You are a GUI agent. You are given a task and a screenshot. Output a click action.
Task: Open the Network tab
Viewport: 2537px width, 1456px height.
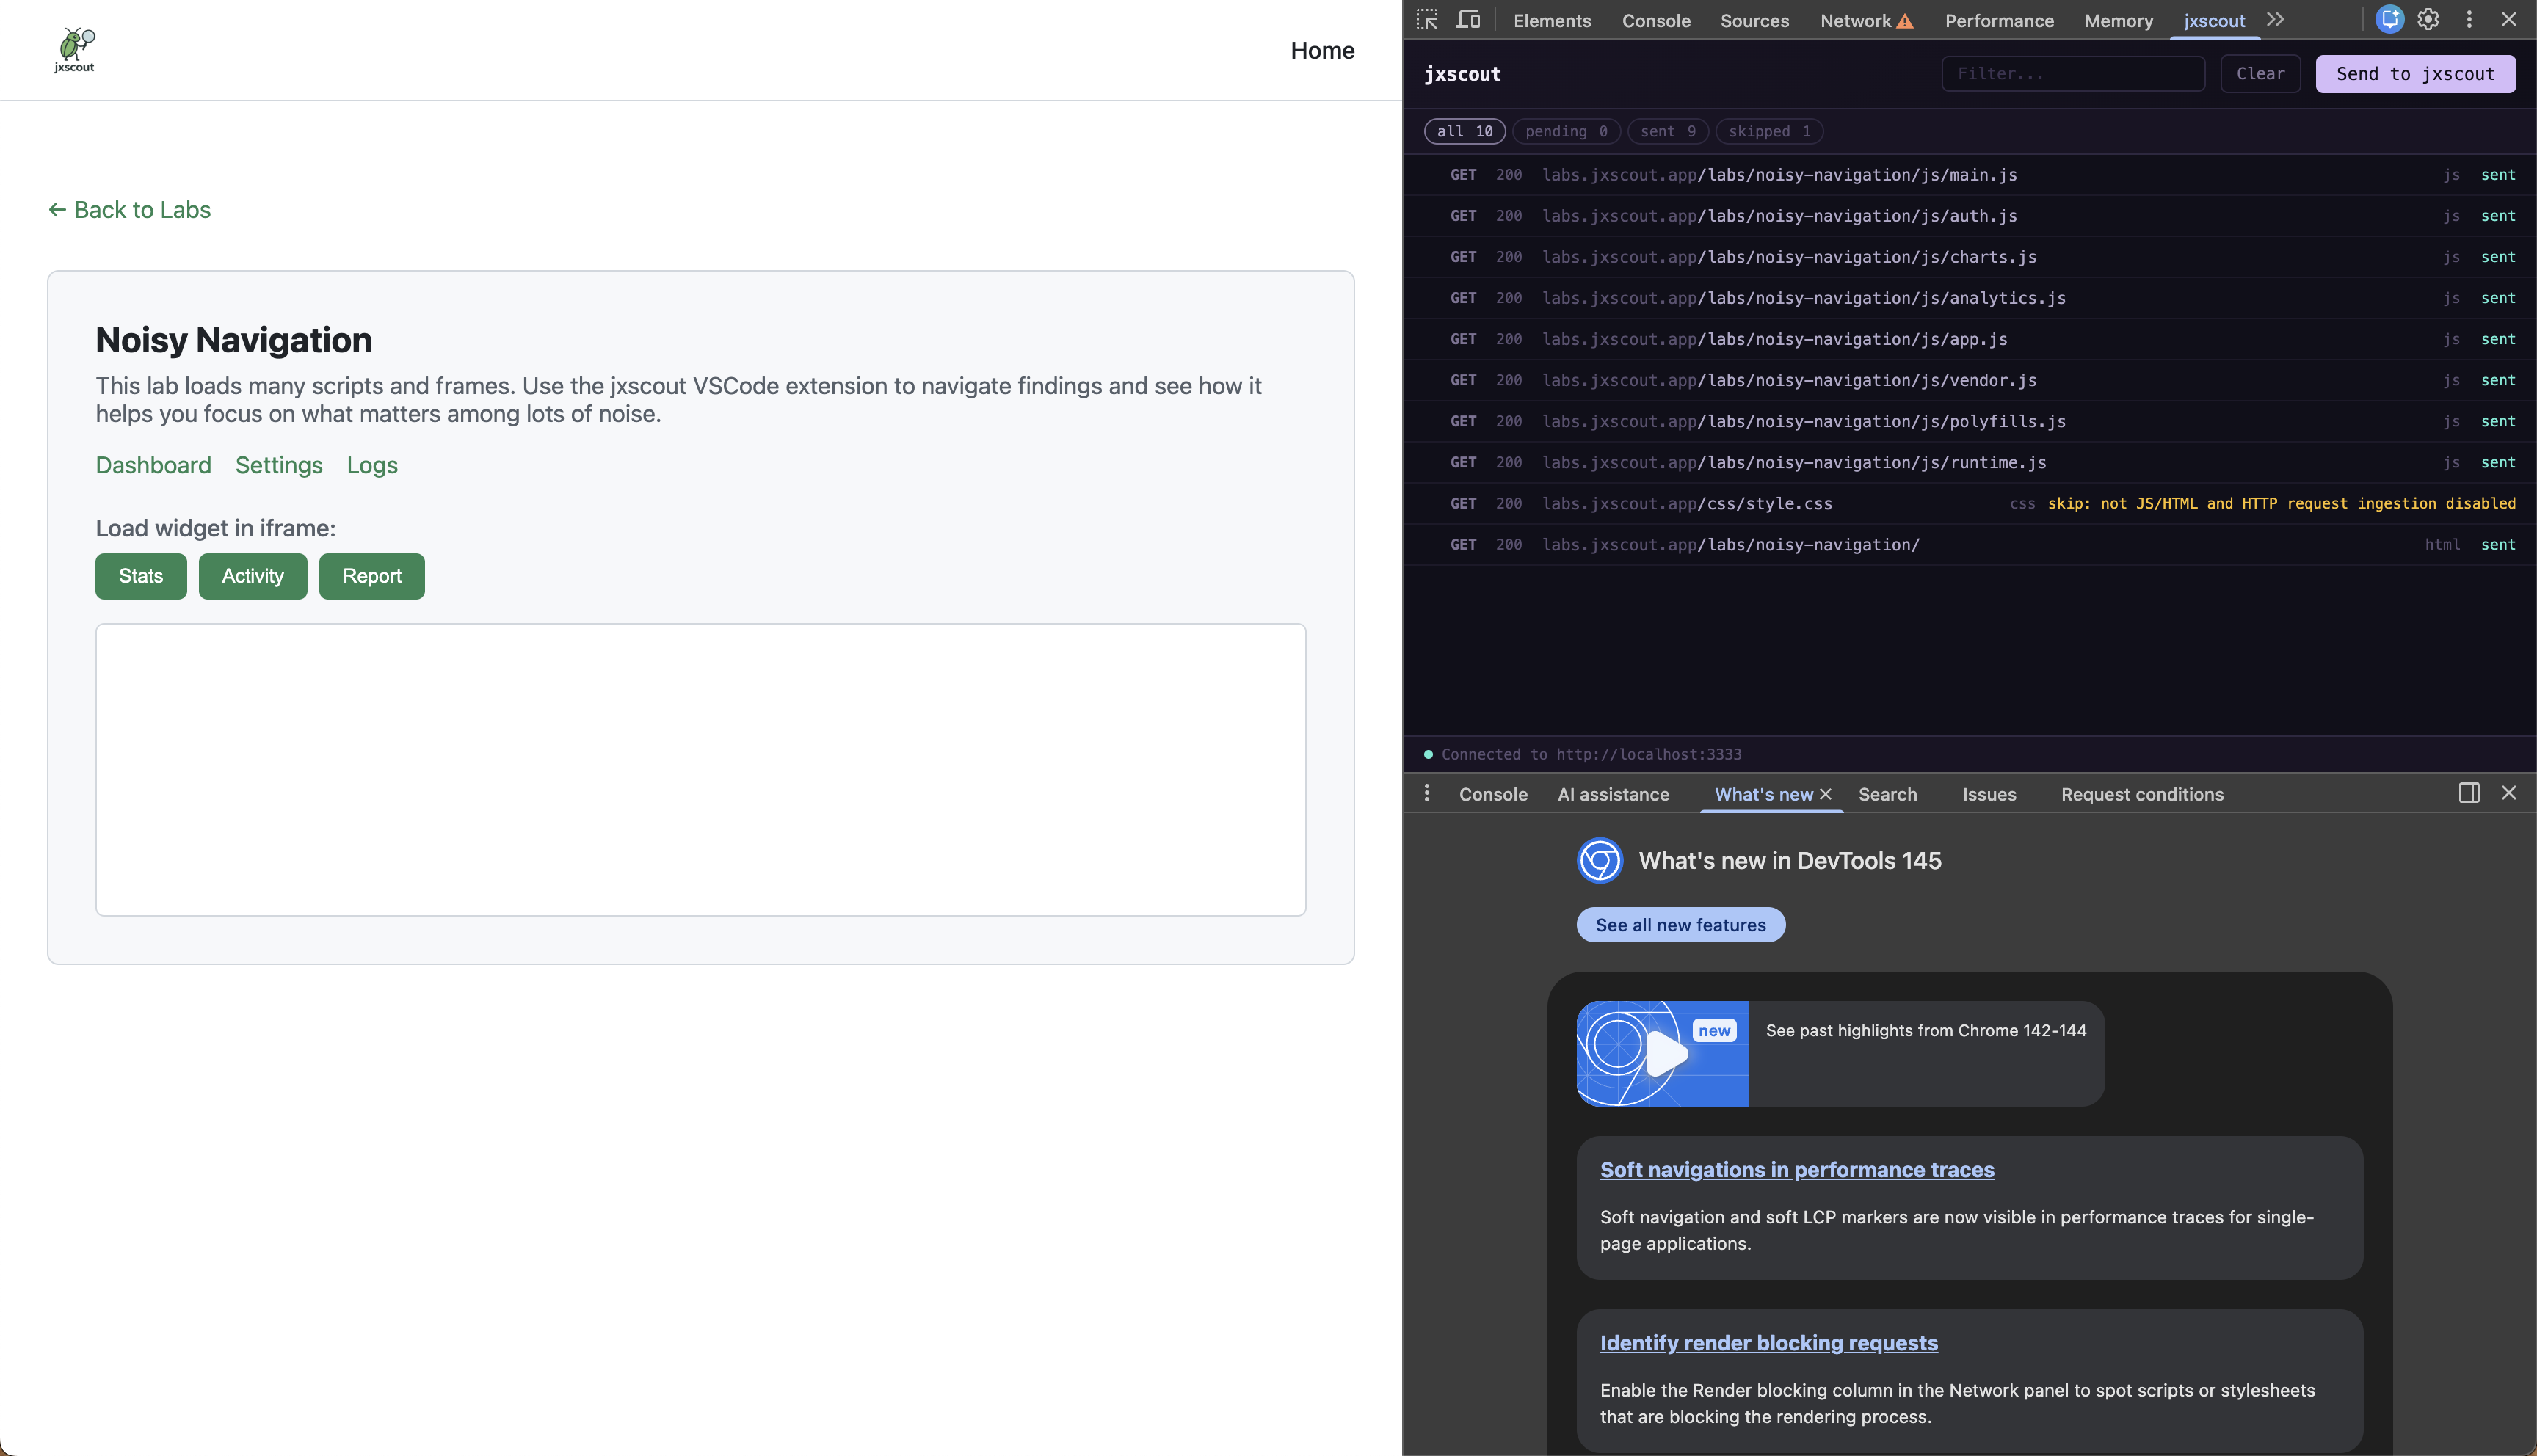click(1855, 21)
